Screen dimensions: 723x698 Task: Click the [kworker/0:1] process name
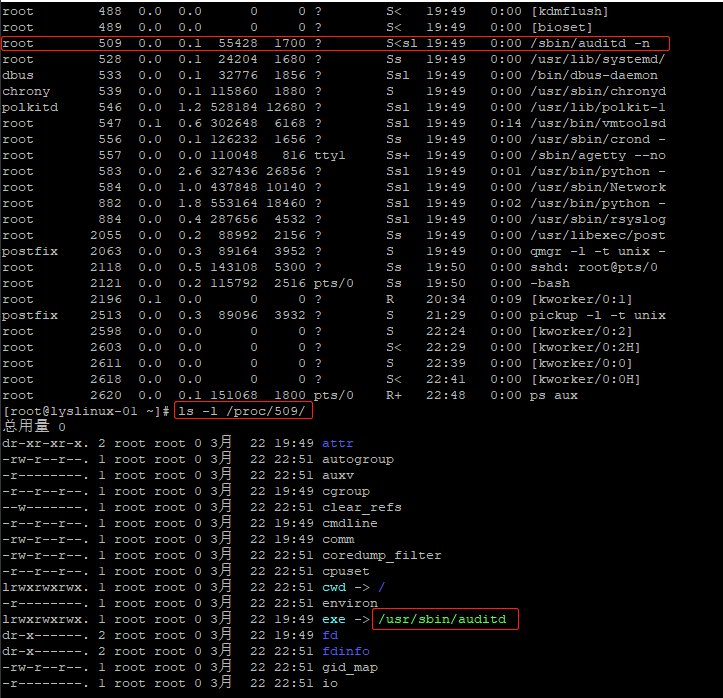pos(581,299)
